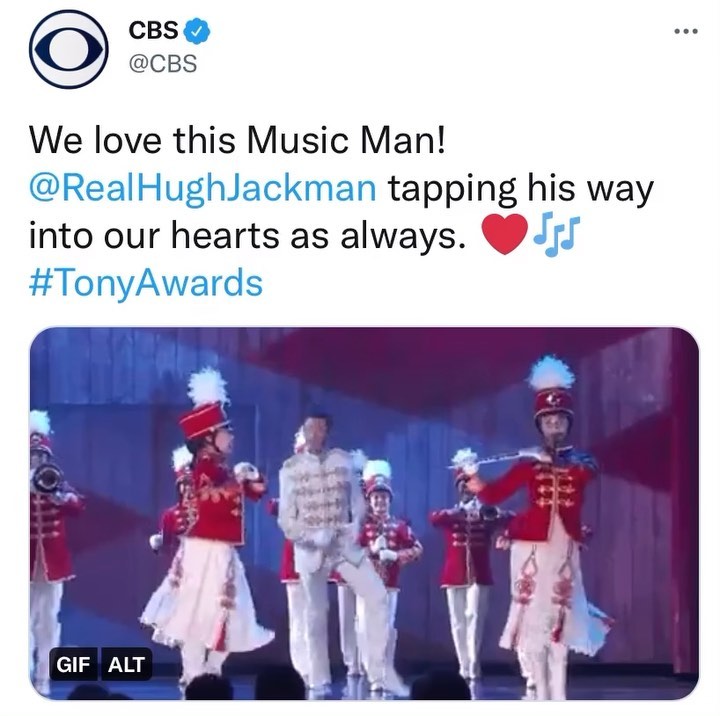Click the 'We love this Music Man!' text
This screenshot has height=716, width=720.
click(237, 140)
